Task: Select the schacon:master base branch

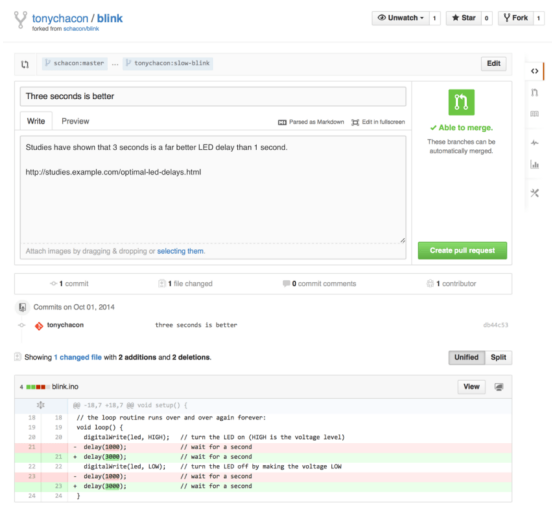Action: 75,63
